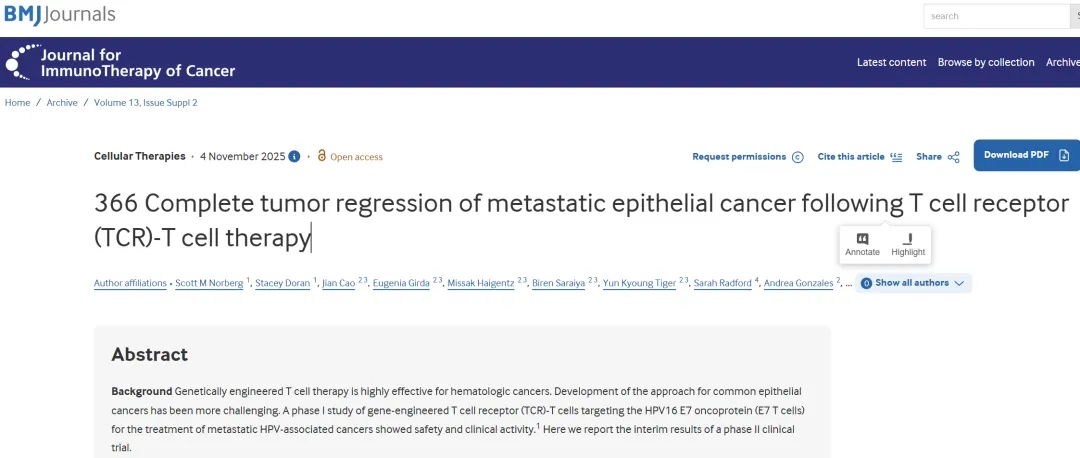The width and height of the screenshot is (1080, 458).
Task: Click the Cite this article quote icon
Action: 896,157
